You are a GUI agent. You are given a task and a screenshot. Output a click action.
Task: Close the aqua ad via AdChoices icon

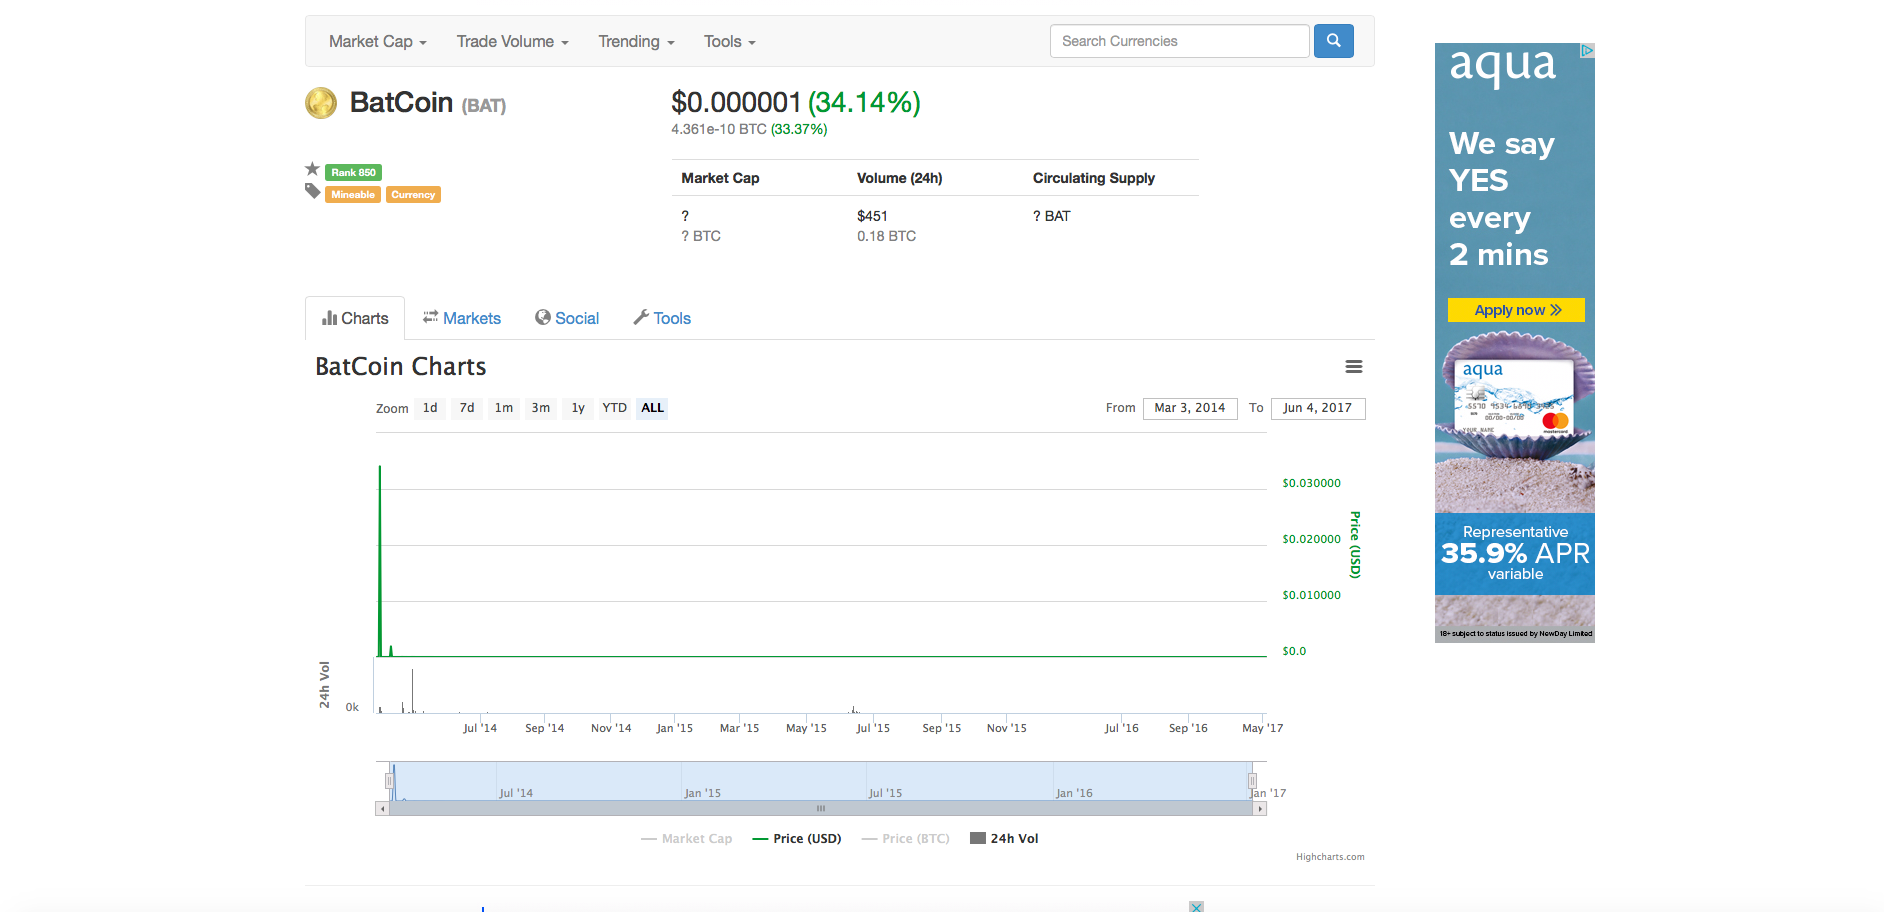(1587, 50)
